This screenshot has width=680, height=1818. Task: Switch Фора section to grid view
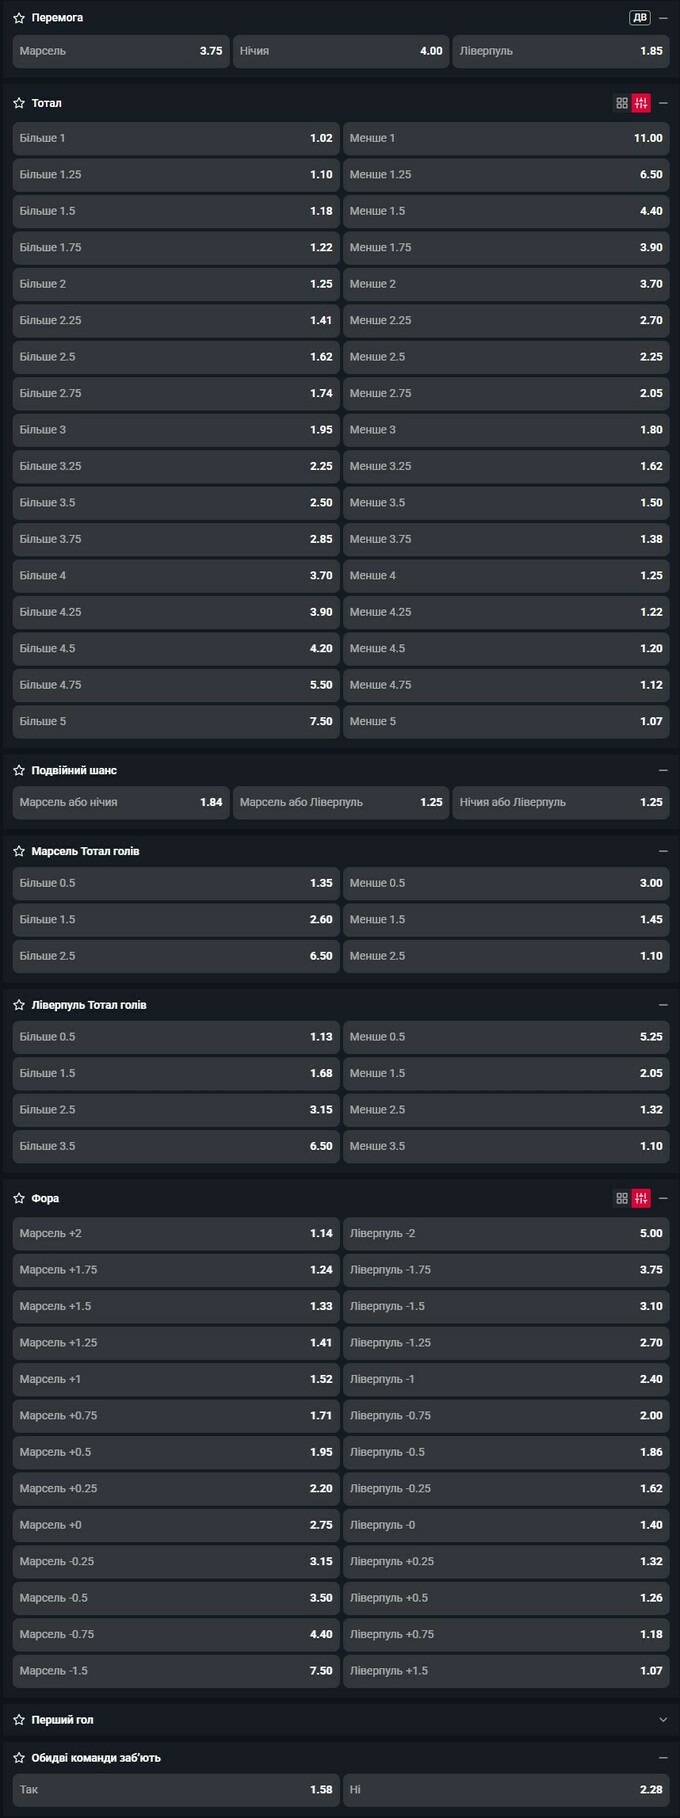pyautogui.click(x=622, y=1198)
